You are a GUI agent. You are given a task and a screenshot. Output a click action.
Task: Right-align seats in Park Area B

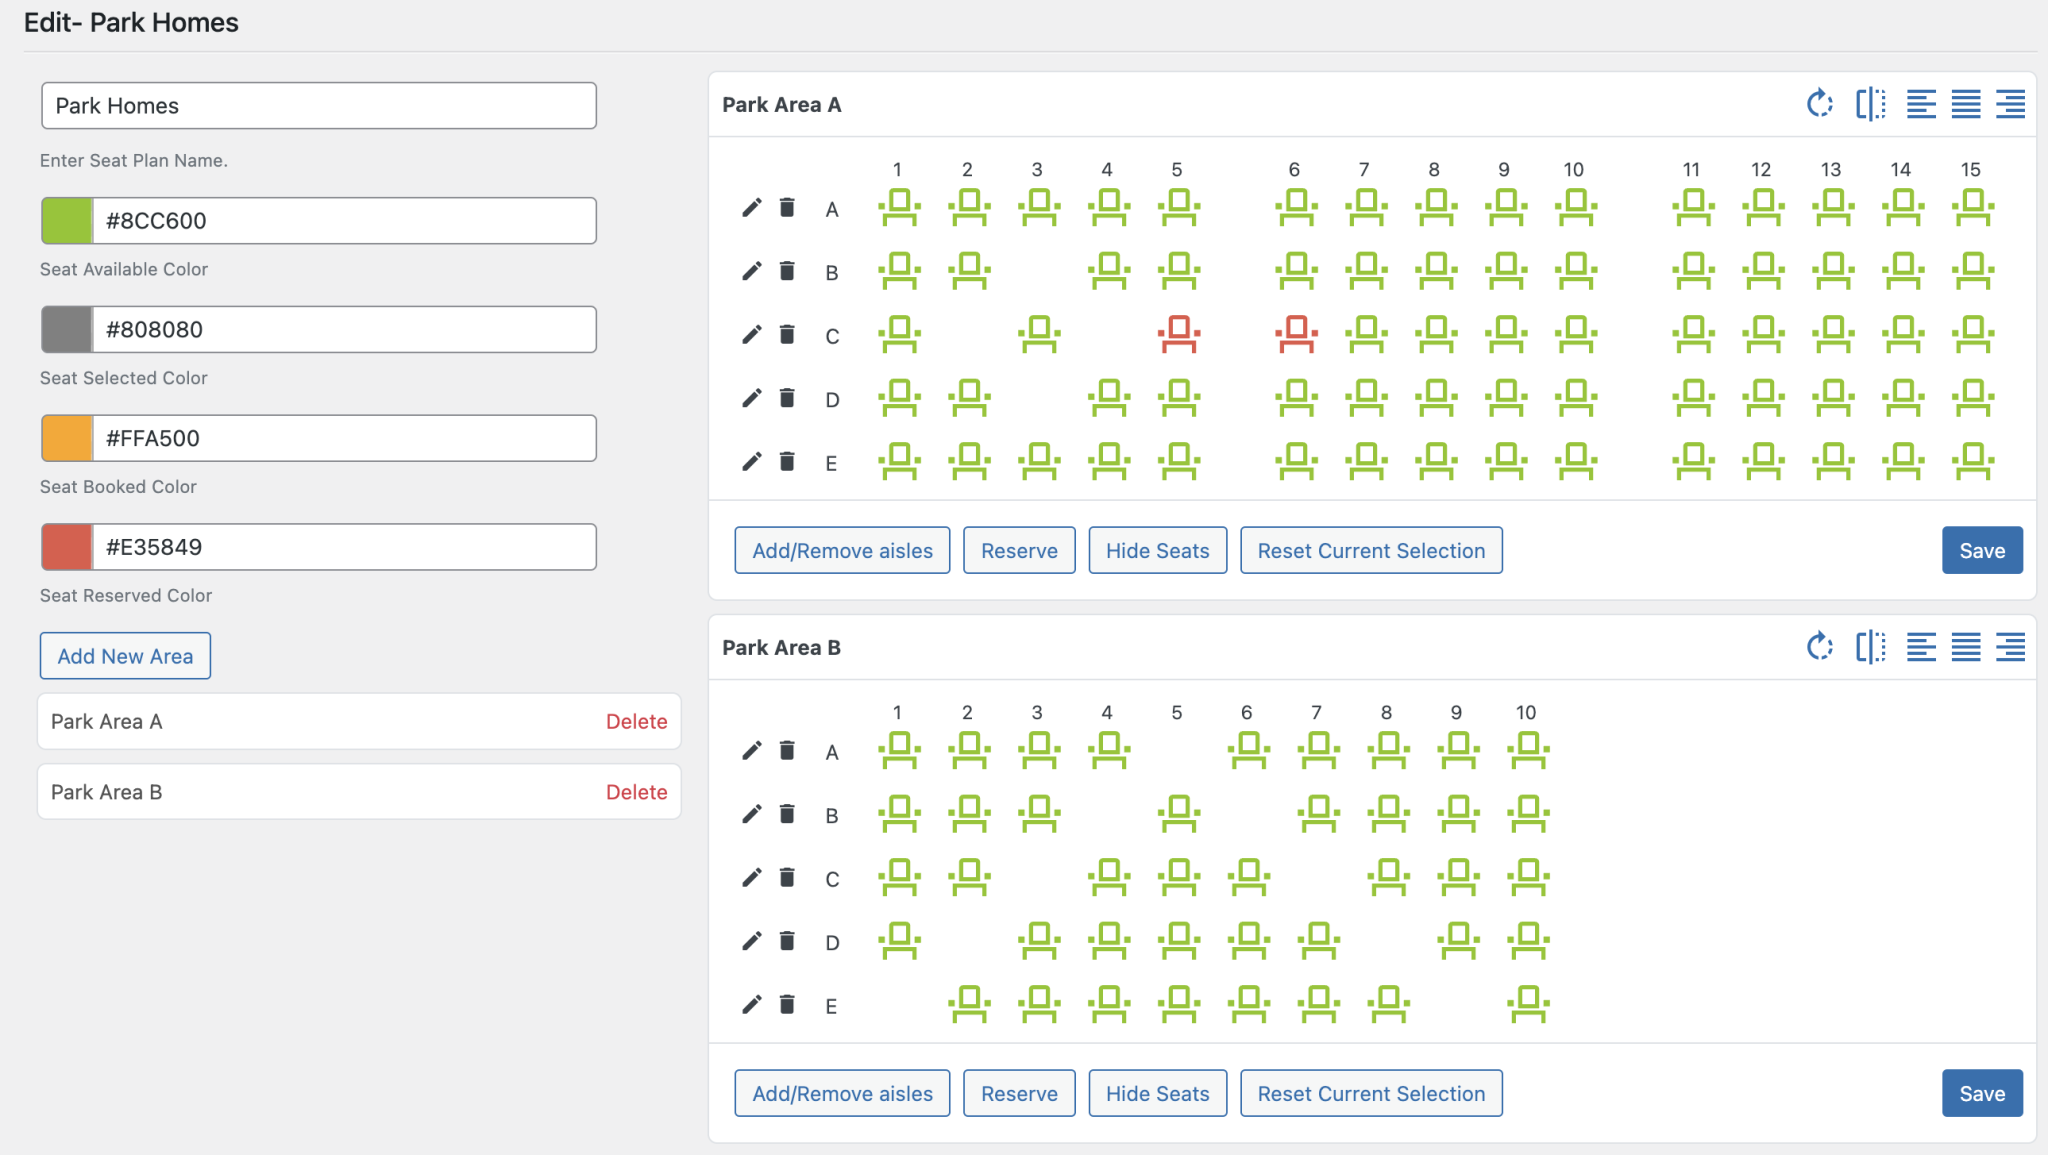click(2010, 647)
